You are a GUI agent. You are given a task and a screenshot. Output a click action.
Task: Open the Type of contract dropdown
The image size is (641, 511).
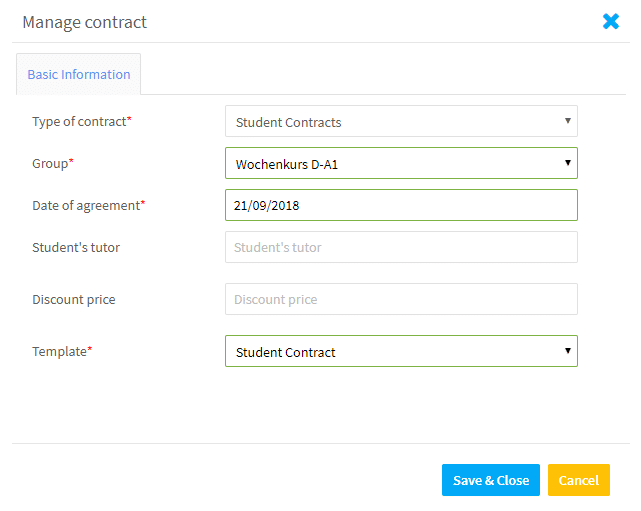coord(401,121)
